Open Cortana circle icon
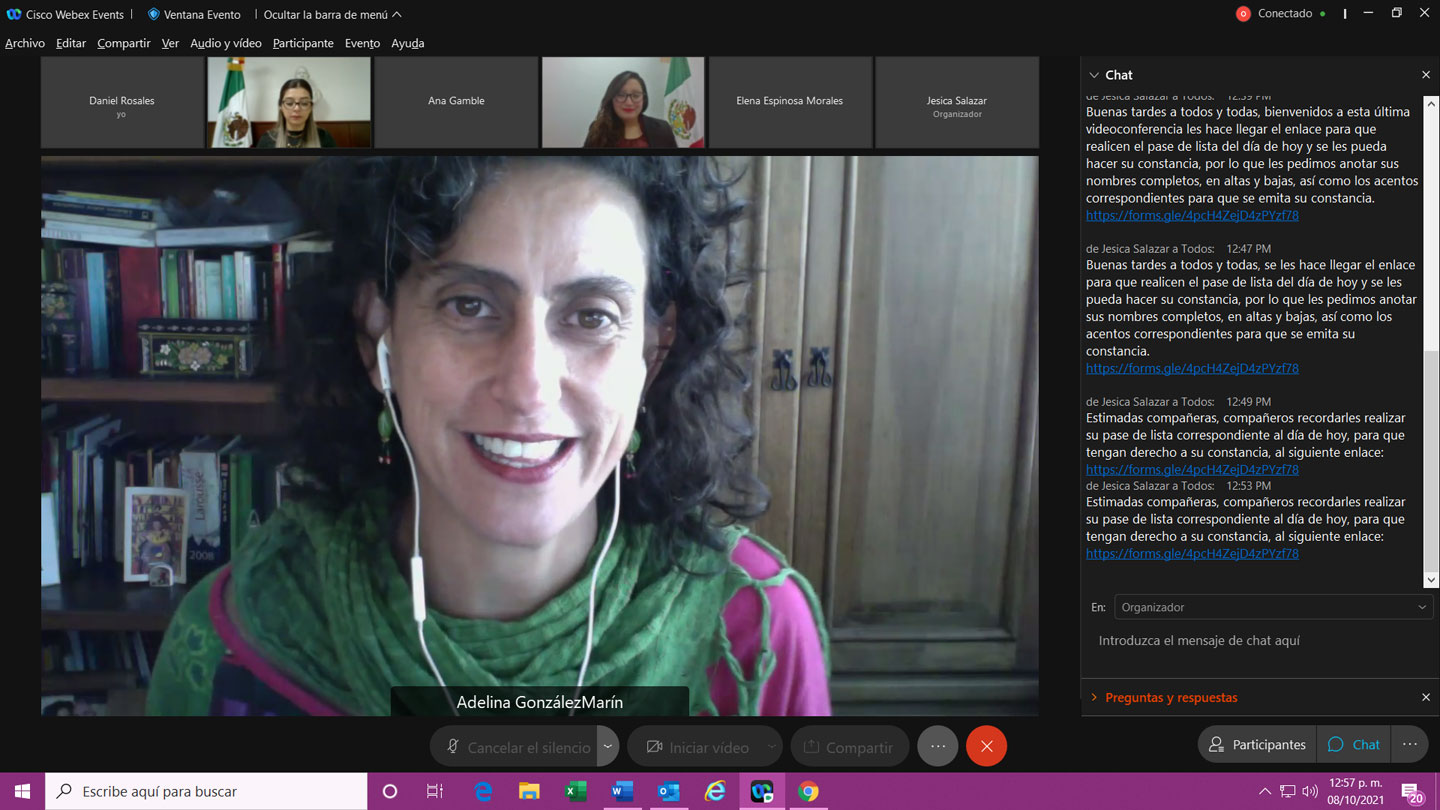1440x810 pixels. tap(390, 791)
